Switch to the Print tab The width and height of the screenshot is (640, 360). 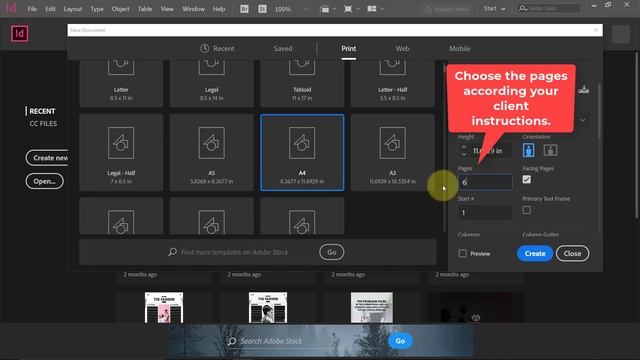coord(349,49)
